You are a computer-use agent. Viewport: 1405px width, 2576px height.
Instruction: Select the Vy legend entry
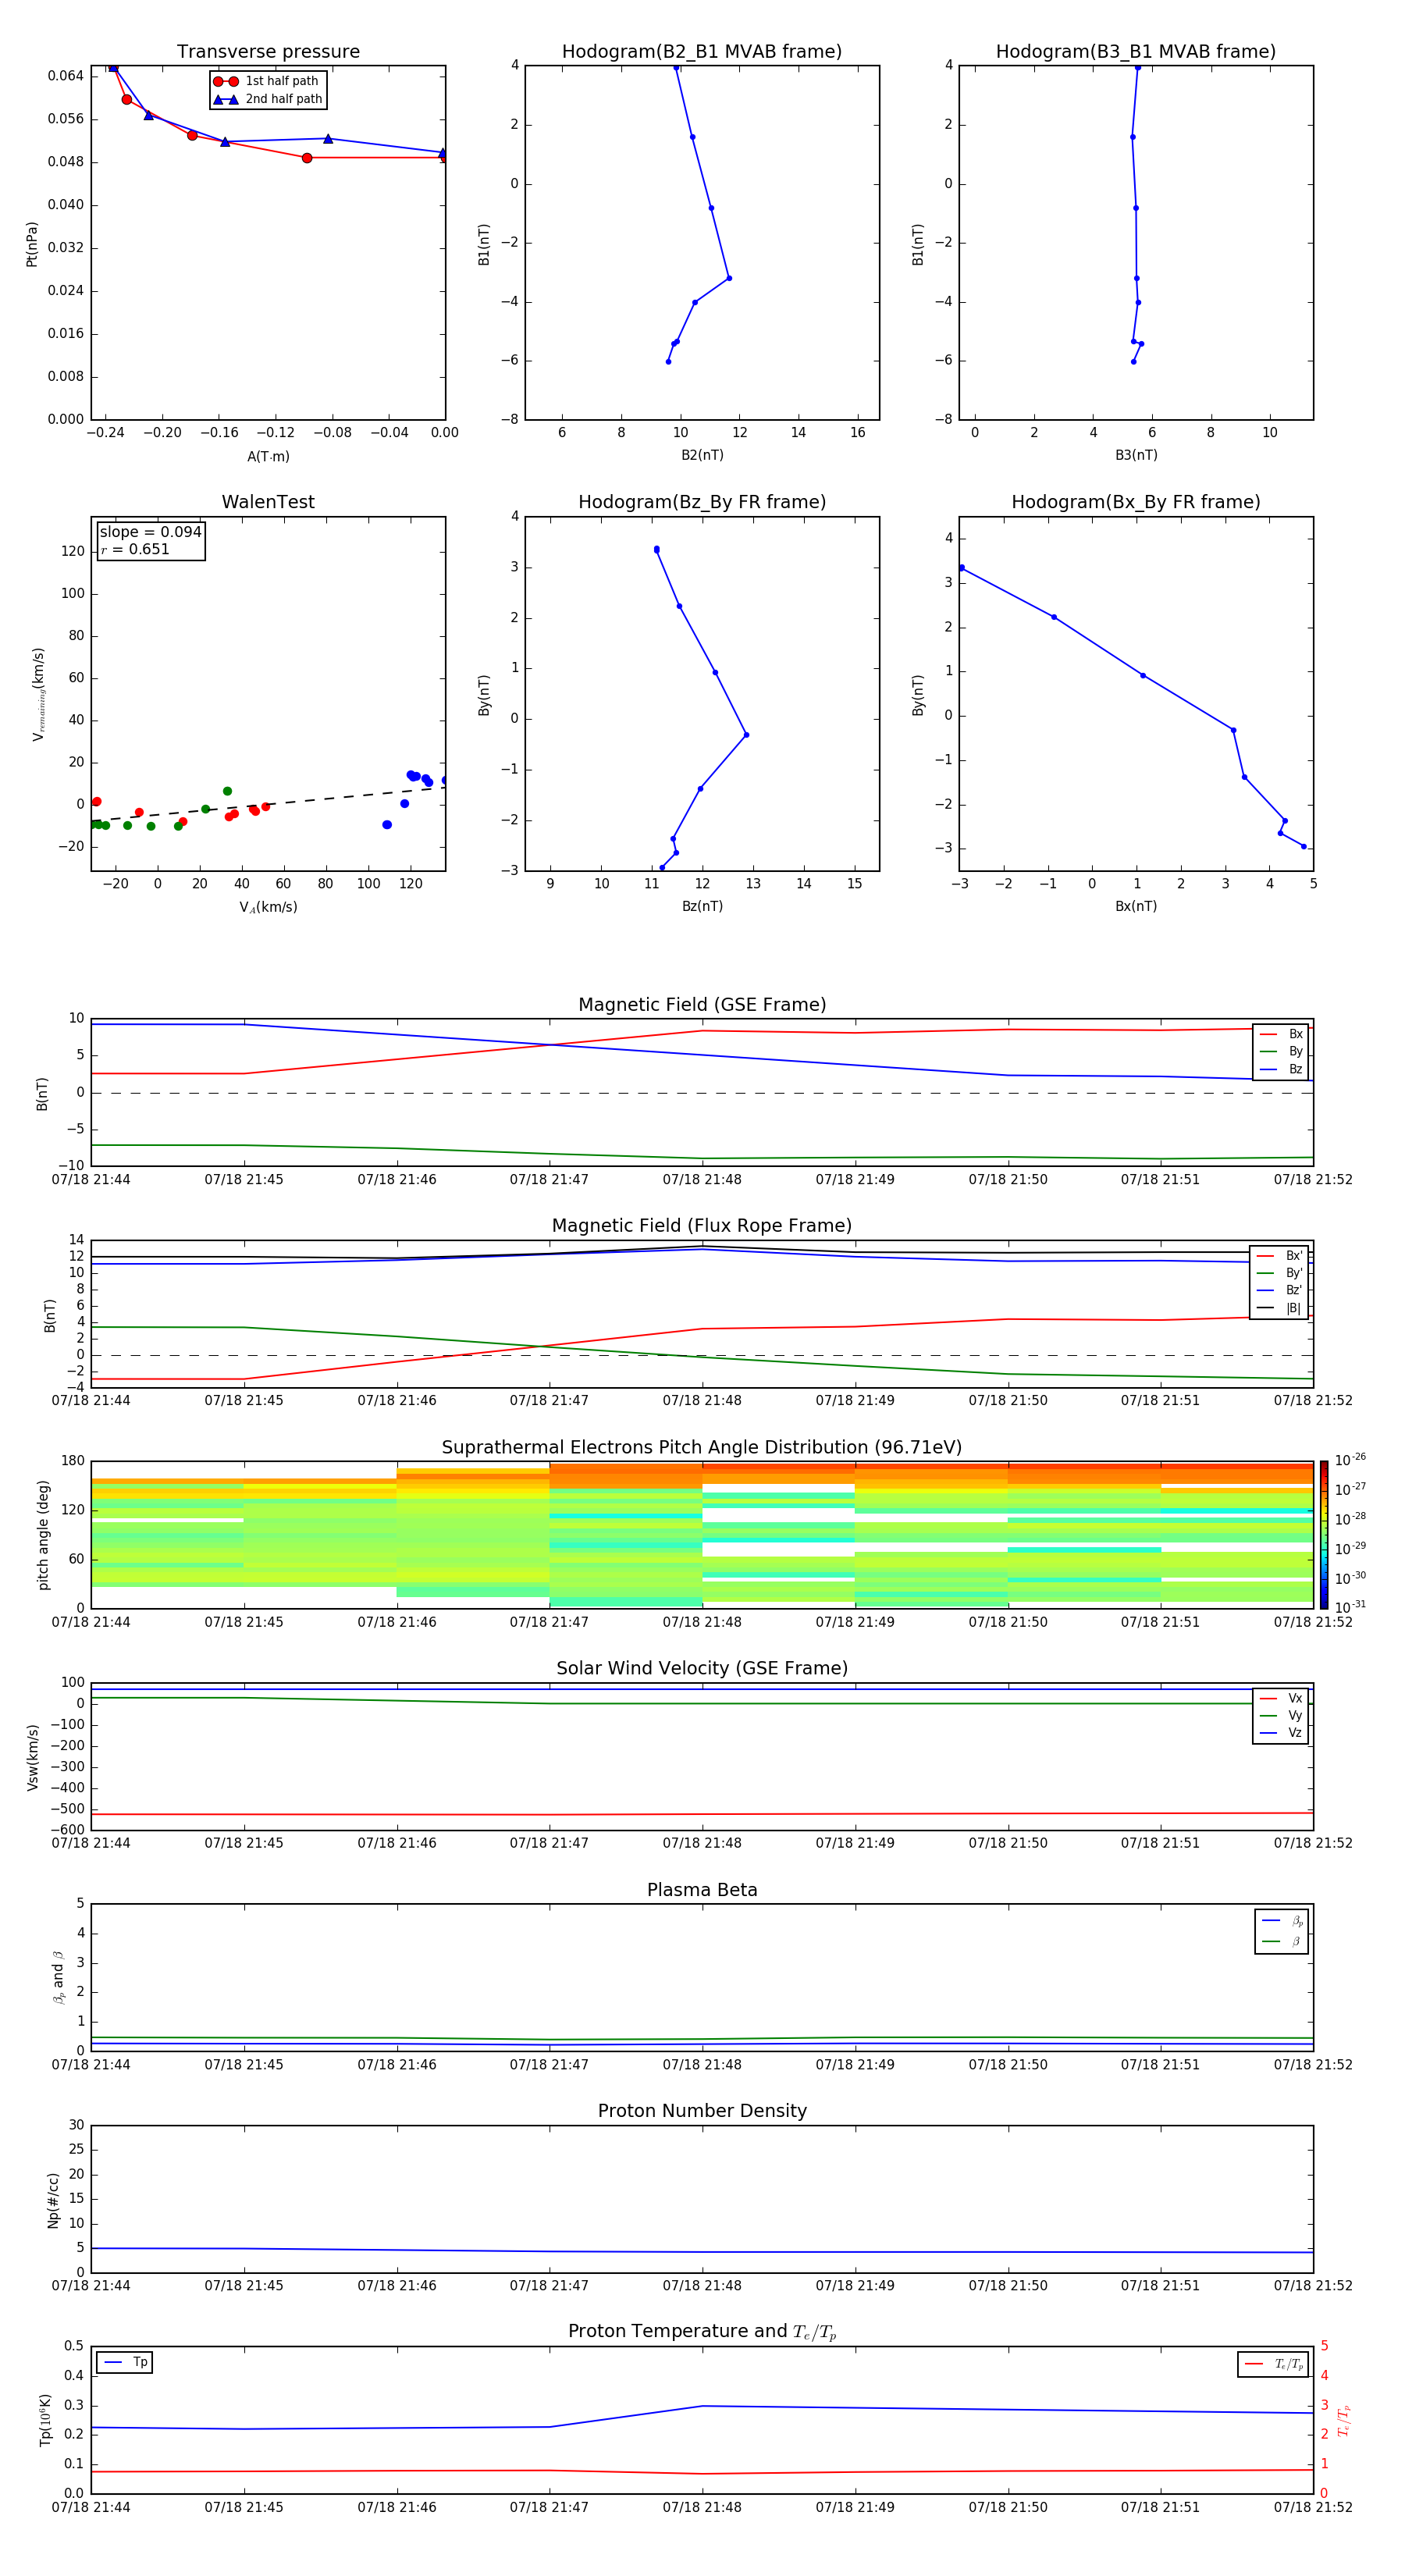[x=1281, y=1716]
